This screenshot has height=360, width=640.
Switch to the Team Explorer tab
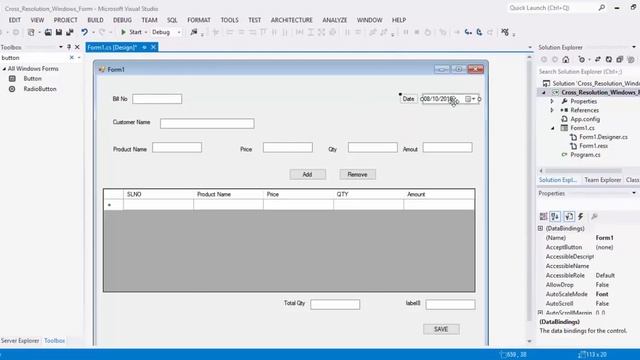click(602, 180)
